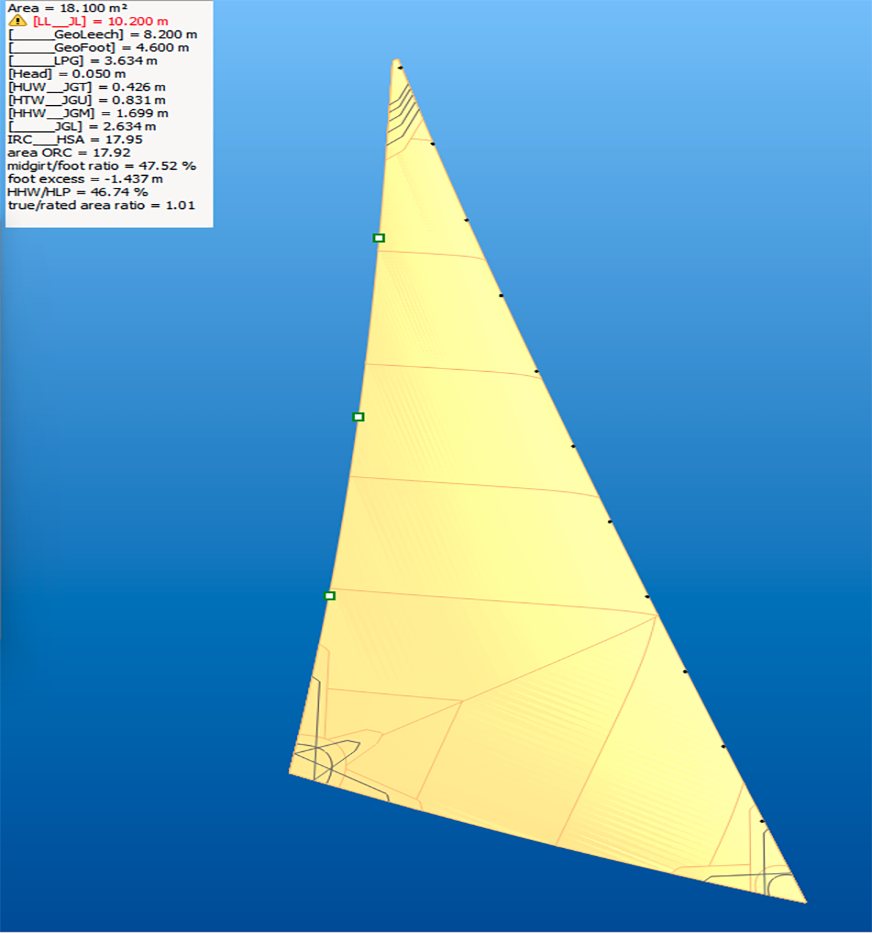The height and width of the screenshot is (933, 872).
Task: Click the topmost black leech marker near the head
Action: [x=401, y=68]
